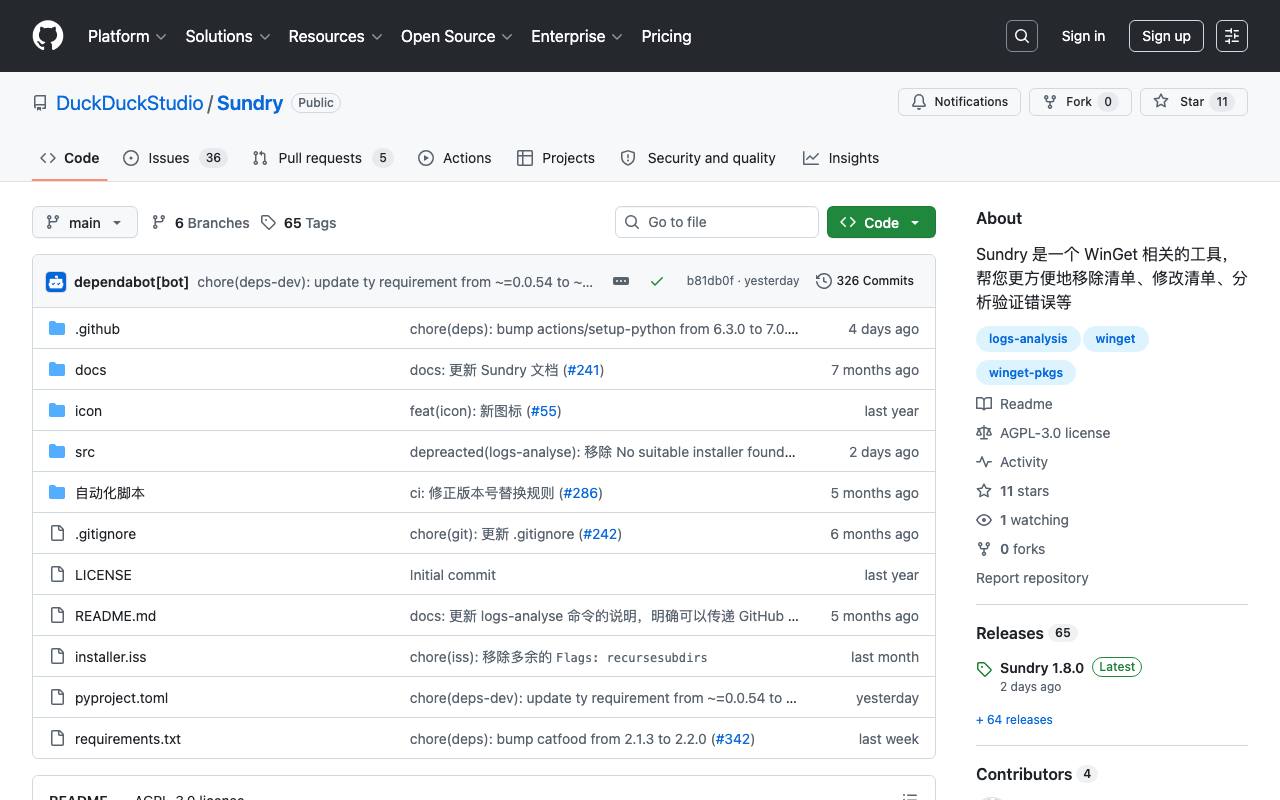
Task: View the 65 Tags link
Action: [x=299, y=223]
